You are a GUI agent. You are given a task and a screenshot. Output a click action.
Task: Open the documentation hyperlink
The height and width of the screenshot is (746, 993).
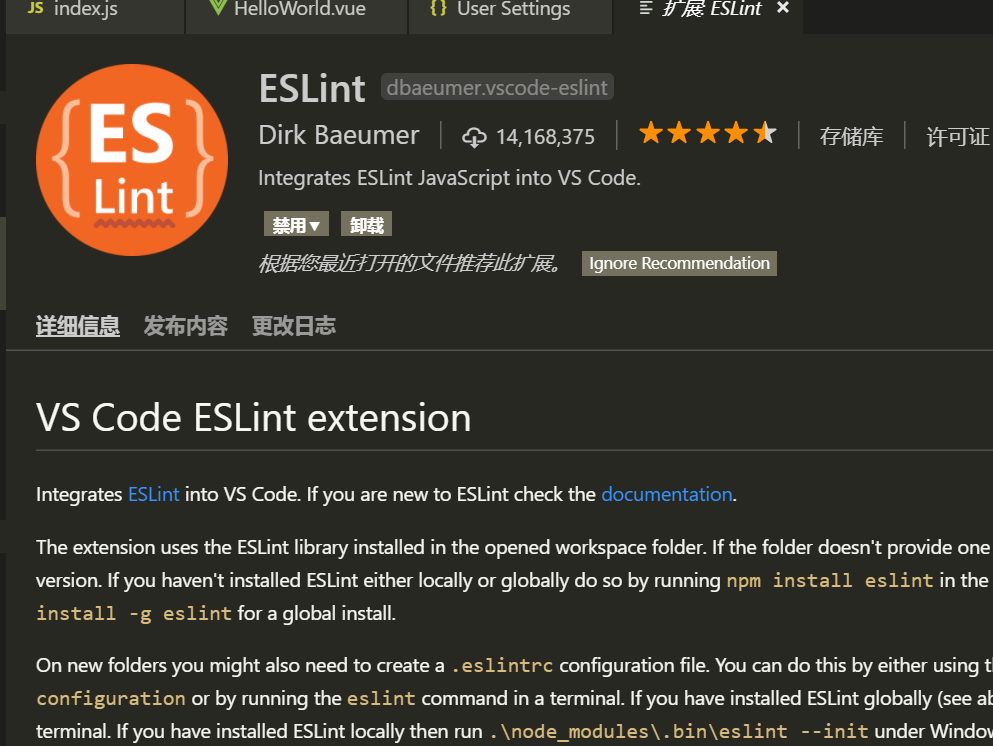pos(667,495)
